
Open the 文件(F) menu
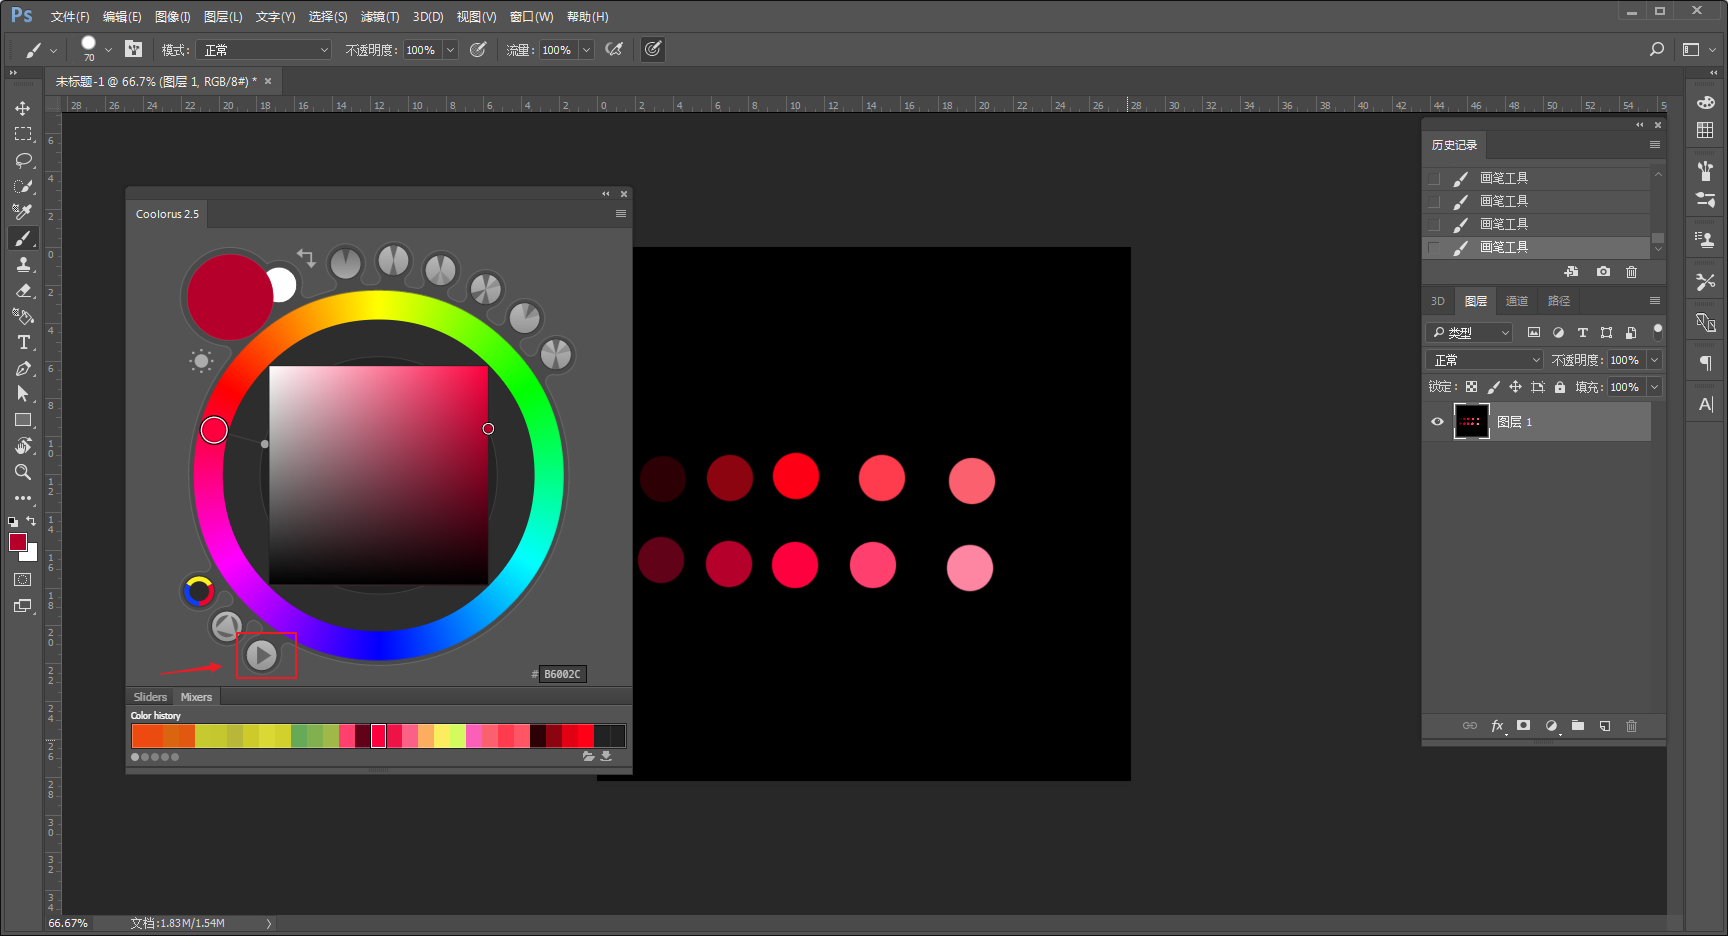click(70, 17)
